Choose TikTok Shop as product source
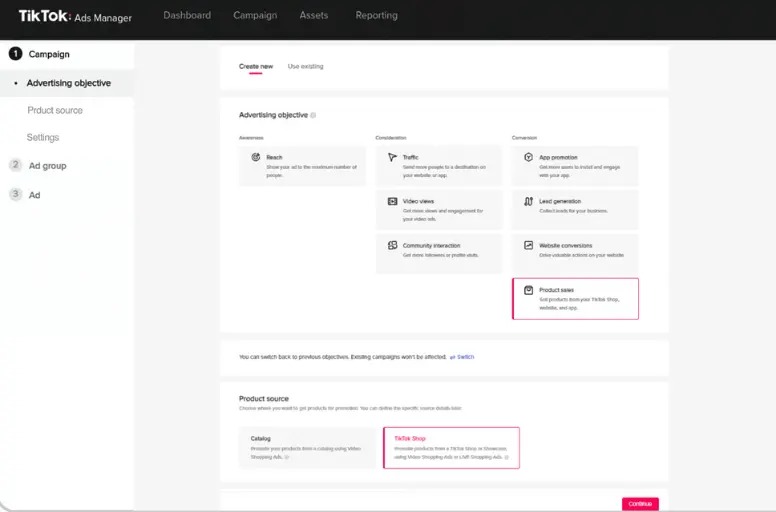 pos(451,448)
